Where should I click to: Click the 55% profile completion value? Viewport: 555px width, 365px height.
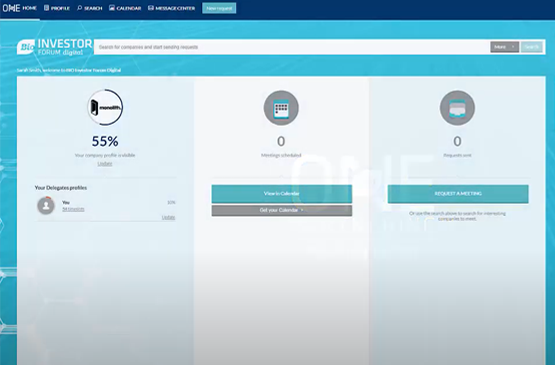coord(105,141)
